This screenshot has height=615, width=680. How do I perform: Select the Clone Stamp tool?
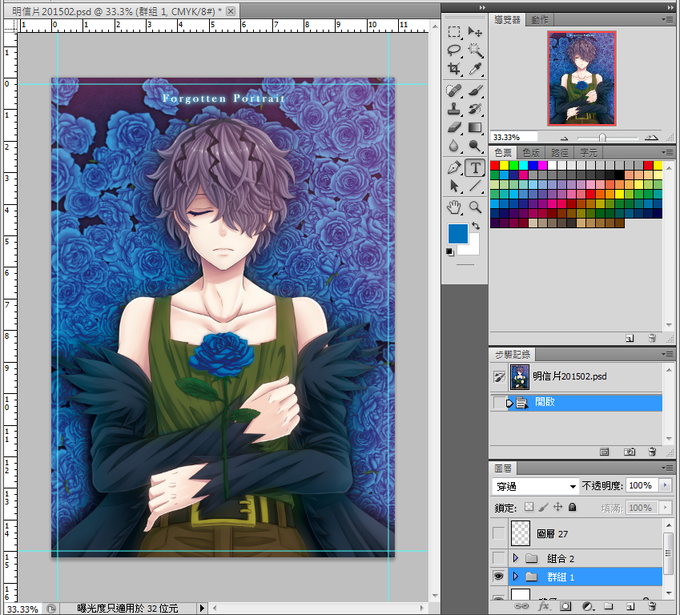point(454,109)
